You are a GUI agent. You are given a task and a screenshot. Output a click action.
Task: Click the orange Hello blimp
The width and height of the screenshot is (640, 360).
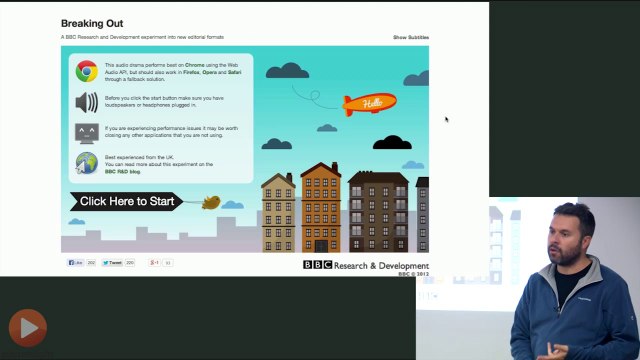point(369,104)
